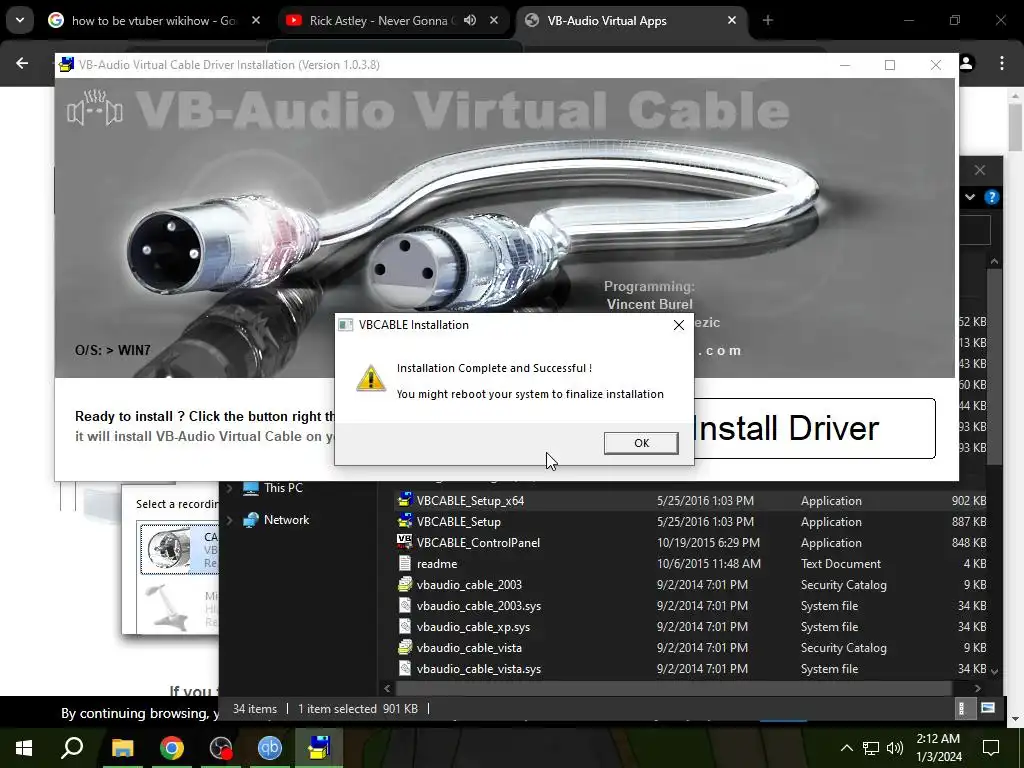1024x768 pixels.
Task: Open Windows taskbar search
Action: click(72, 748)
